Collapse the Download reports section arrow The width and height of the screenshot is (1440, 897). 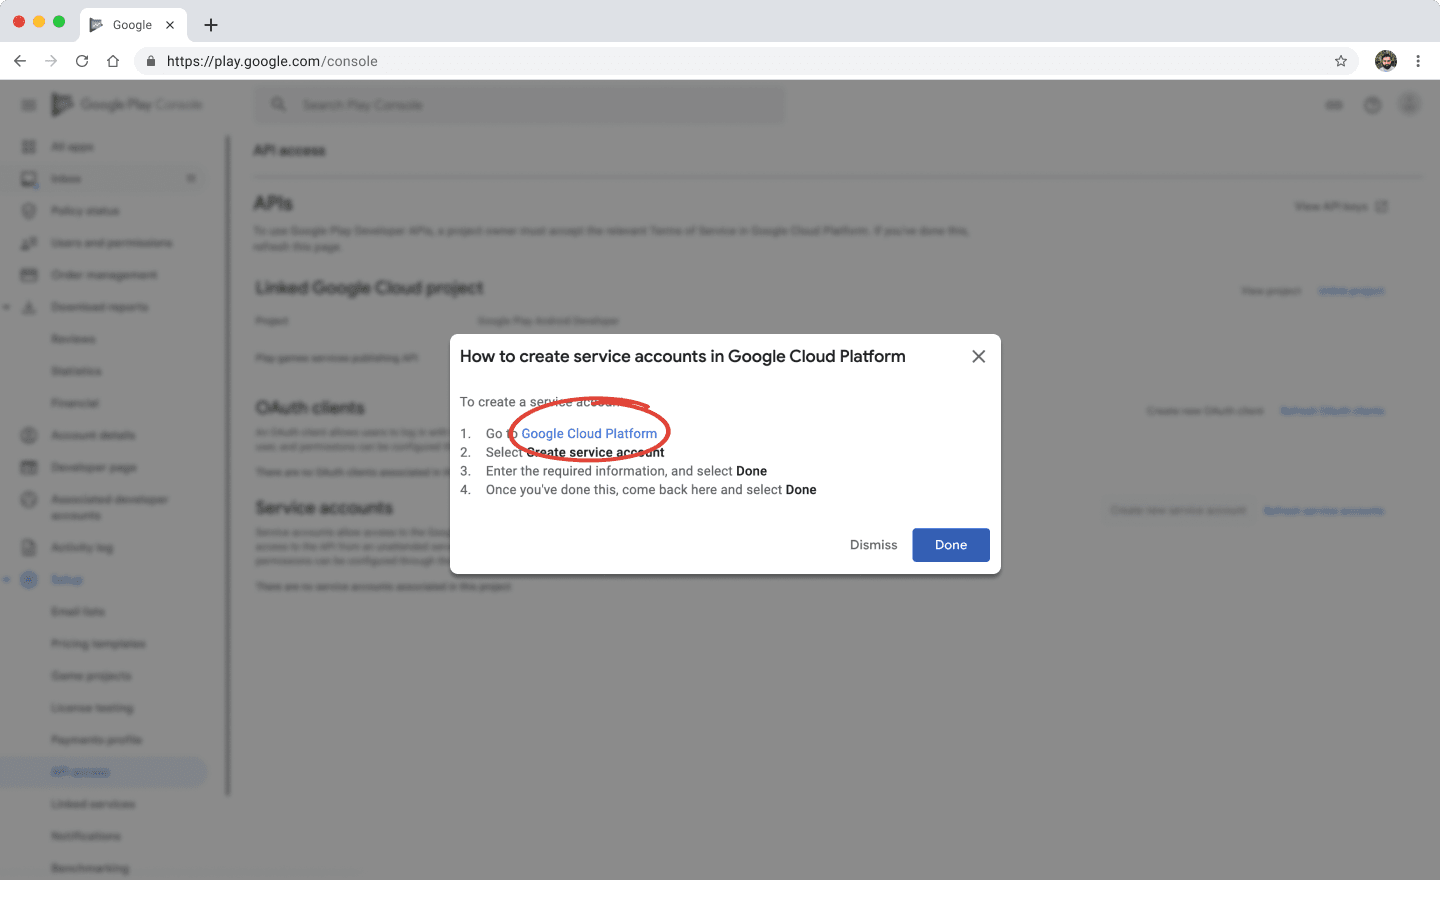[7, 307]
